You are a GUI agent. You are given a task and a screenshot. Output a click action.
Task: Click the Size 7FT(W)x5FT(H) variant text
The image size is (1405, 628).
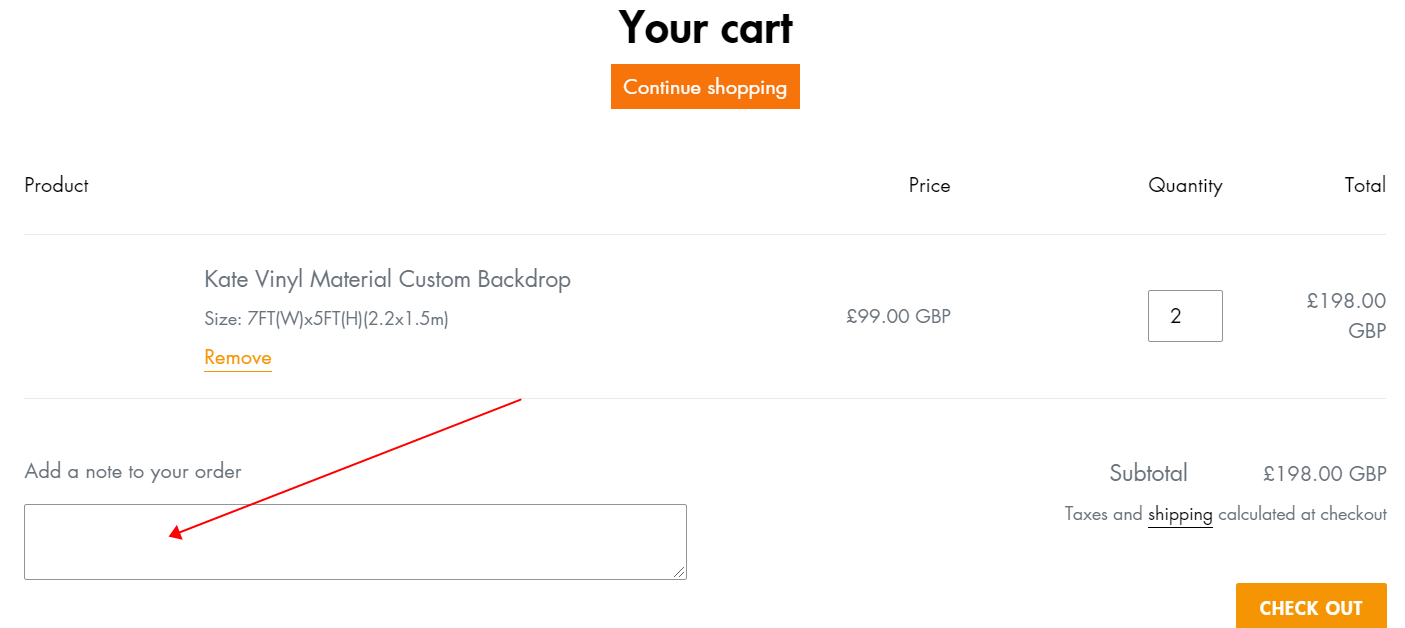(x=326, y=320)
